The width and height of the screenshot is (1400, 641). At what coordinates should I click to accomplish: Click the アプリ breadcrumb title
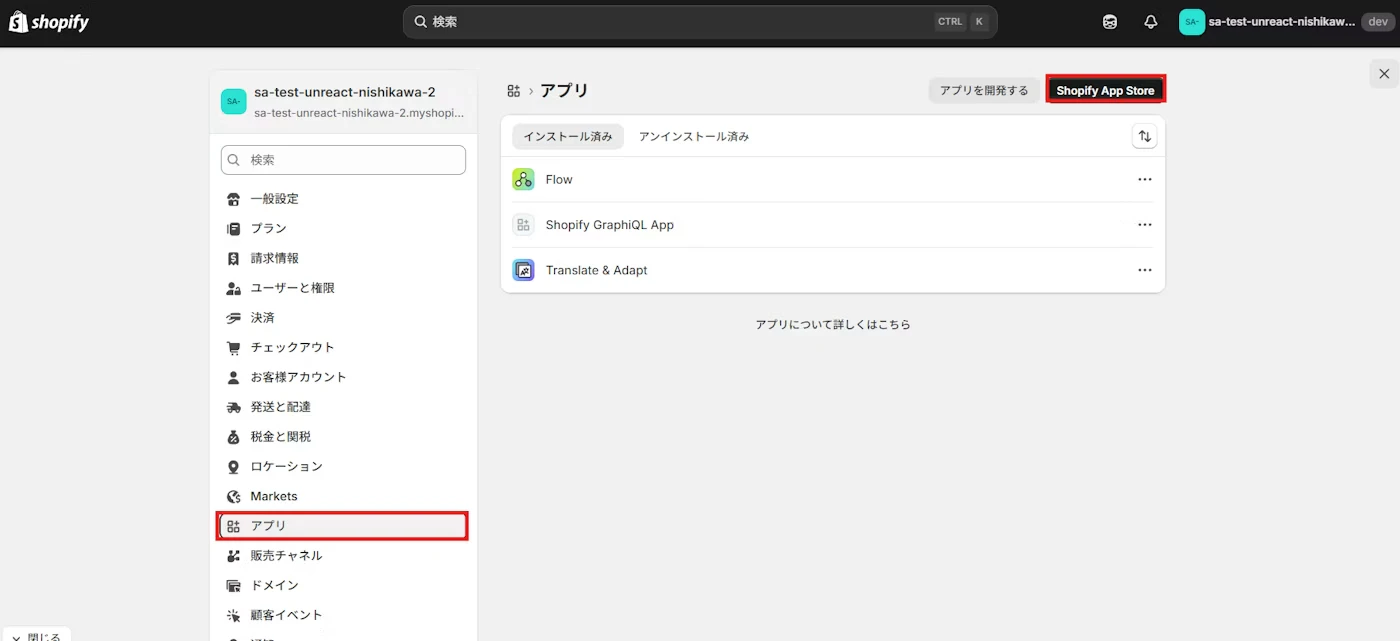pos(564,91)
